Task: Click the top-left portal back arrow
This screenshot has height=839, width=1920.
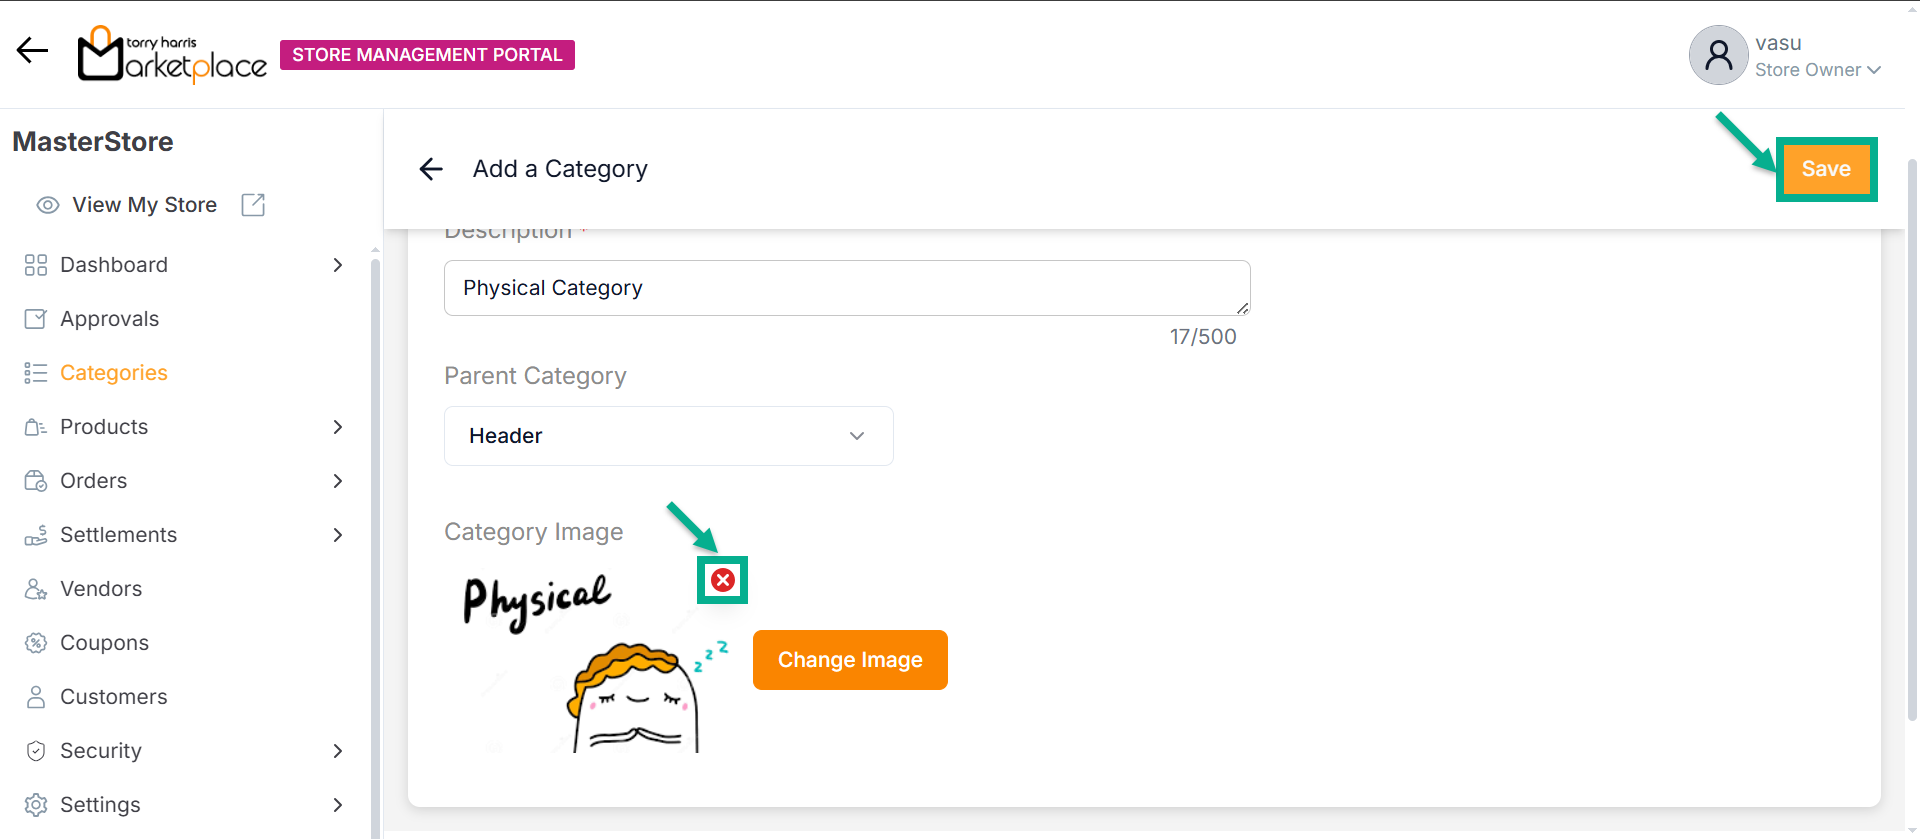Action: (x=32, y=50)
